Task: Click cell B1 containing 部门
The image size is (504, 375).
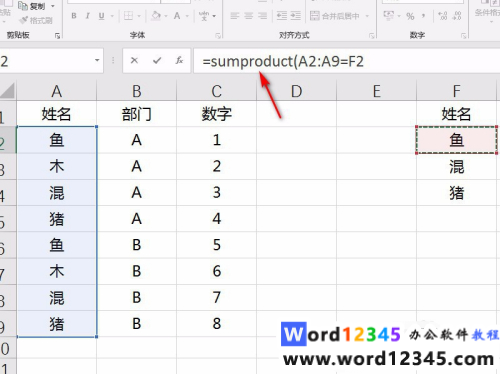Action: [137, 114]
